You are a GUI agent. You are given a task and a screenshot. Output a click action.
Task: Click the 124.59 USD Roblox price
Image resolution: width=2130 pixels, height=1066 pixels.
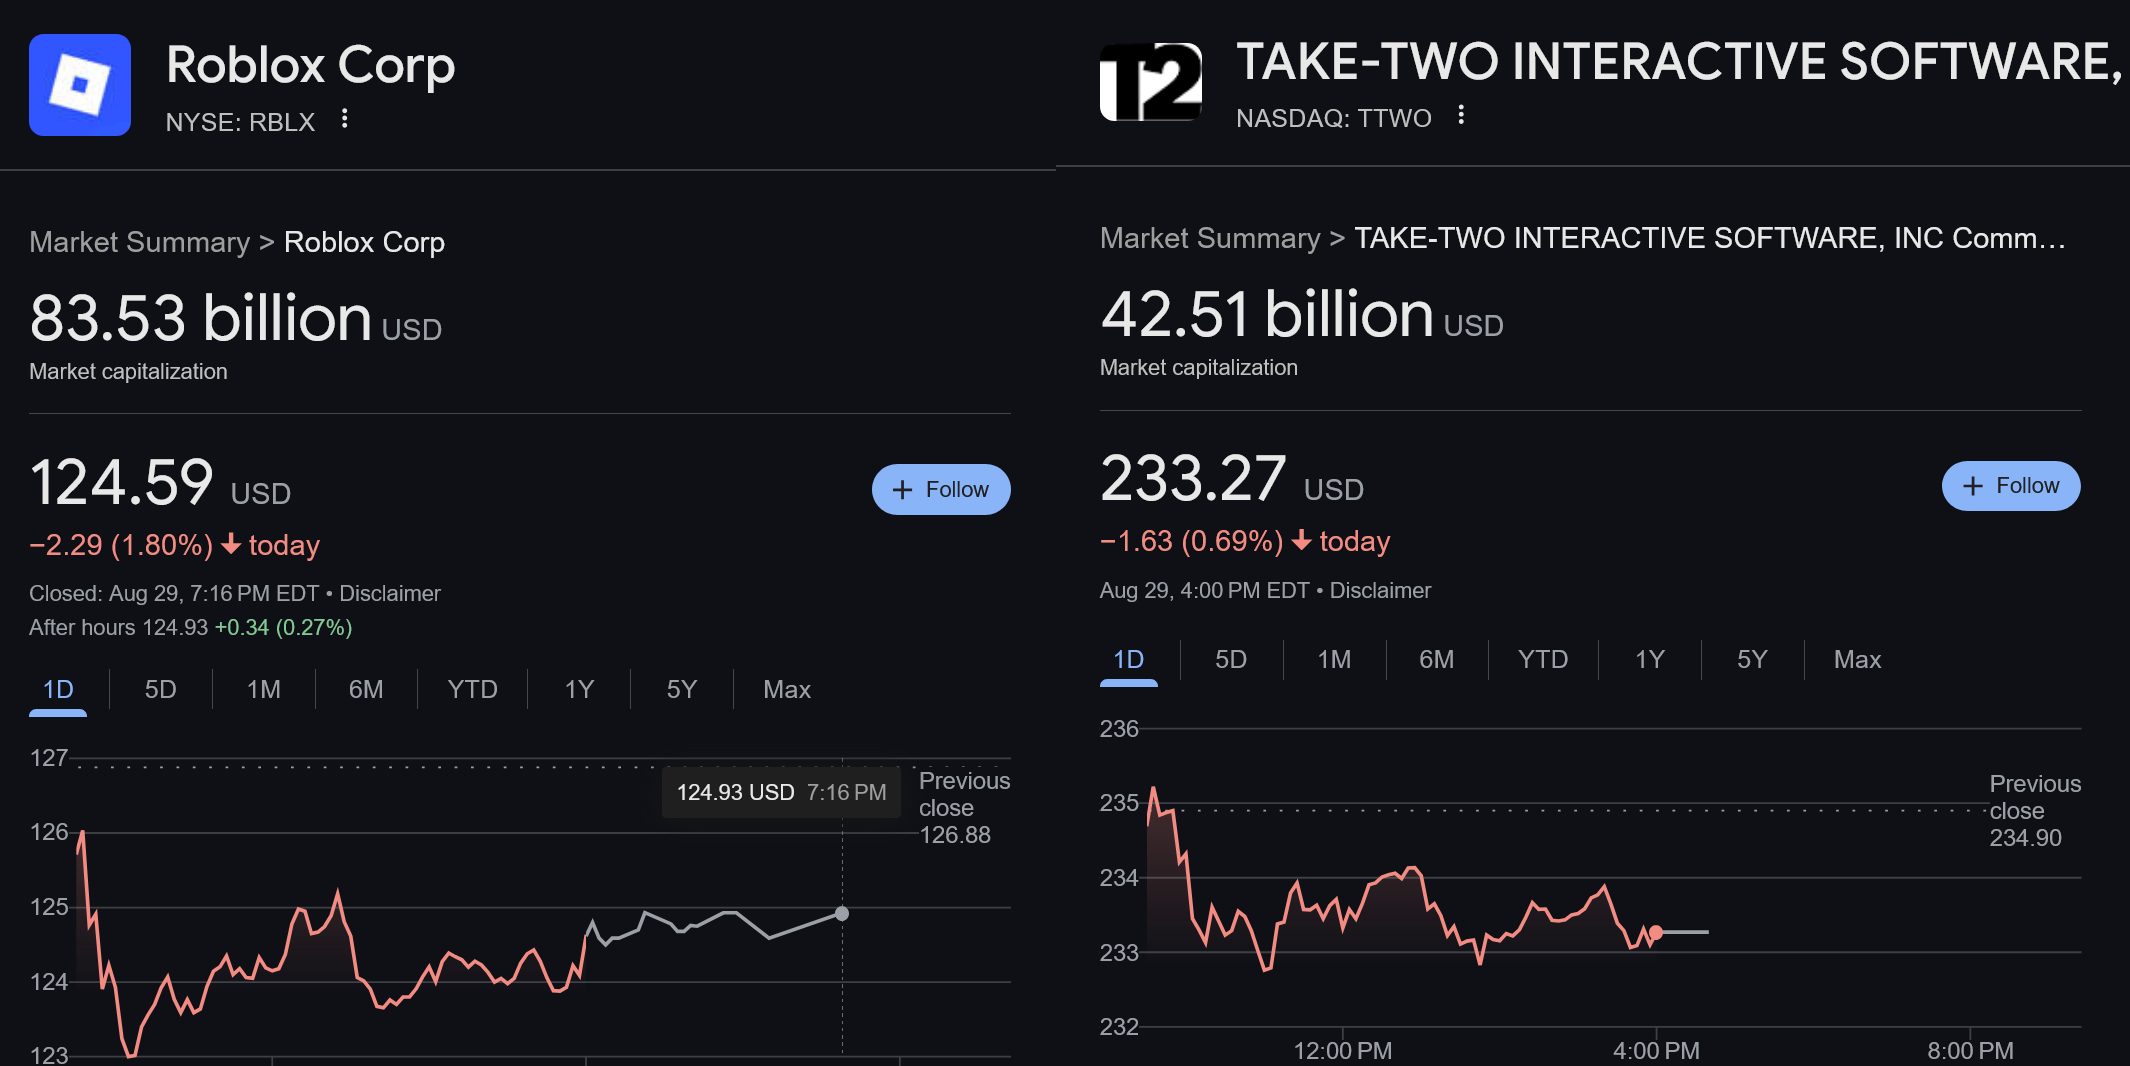[x=160, y=482]
